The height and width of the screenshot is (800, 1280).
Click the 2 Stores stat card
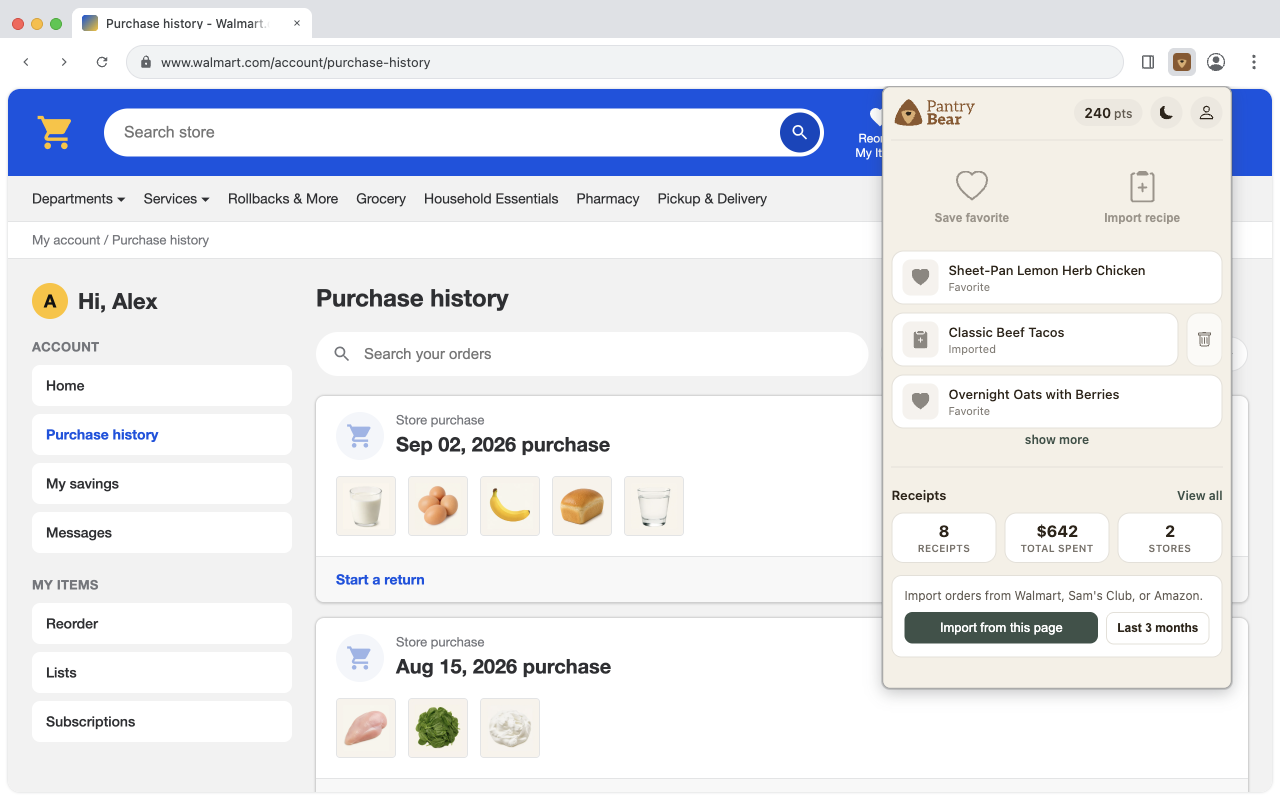pyautogui.click(x=1170, y=538)
